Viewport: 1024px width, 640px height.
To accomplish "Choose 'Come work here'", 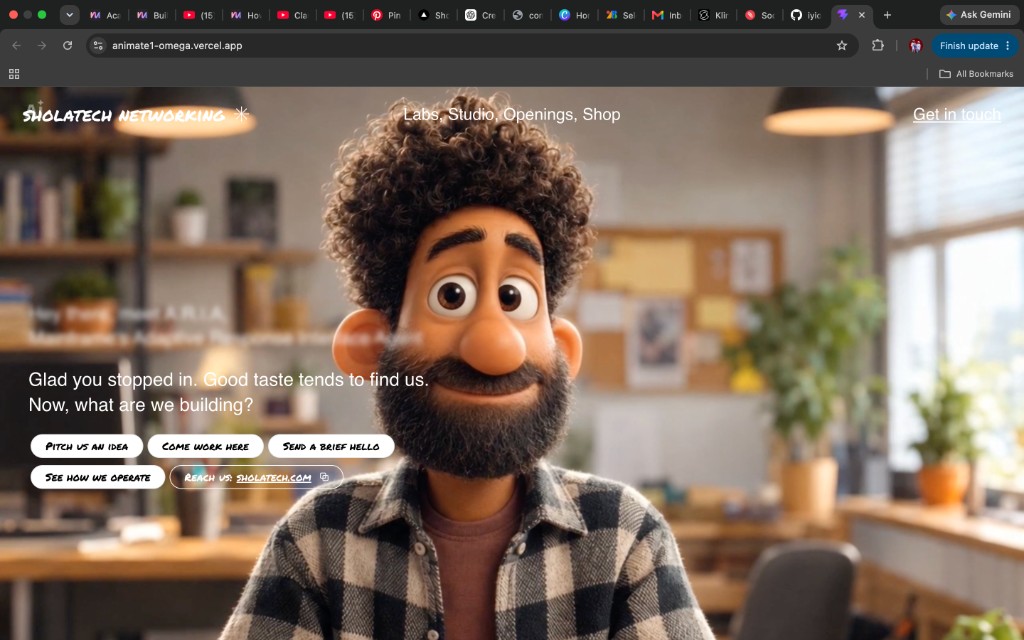I will point(206,447).
